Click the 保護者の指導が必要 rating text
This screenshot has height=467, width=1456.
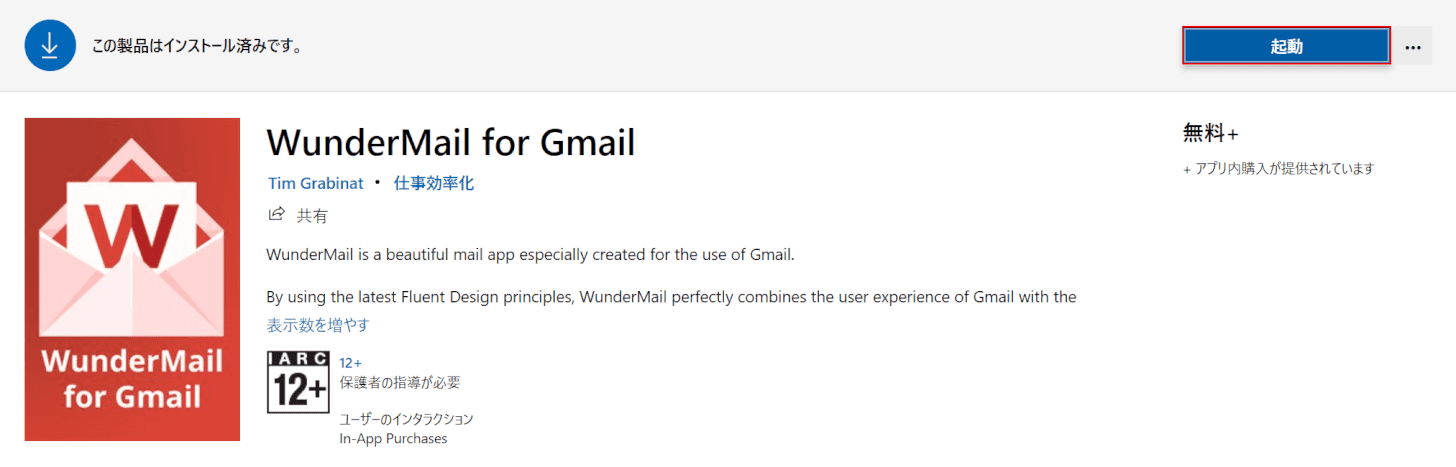[400, 382]
